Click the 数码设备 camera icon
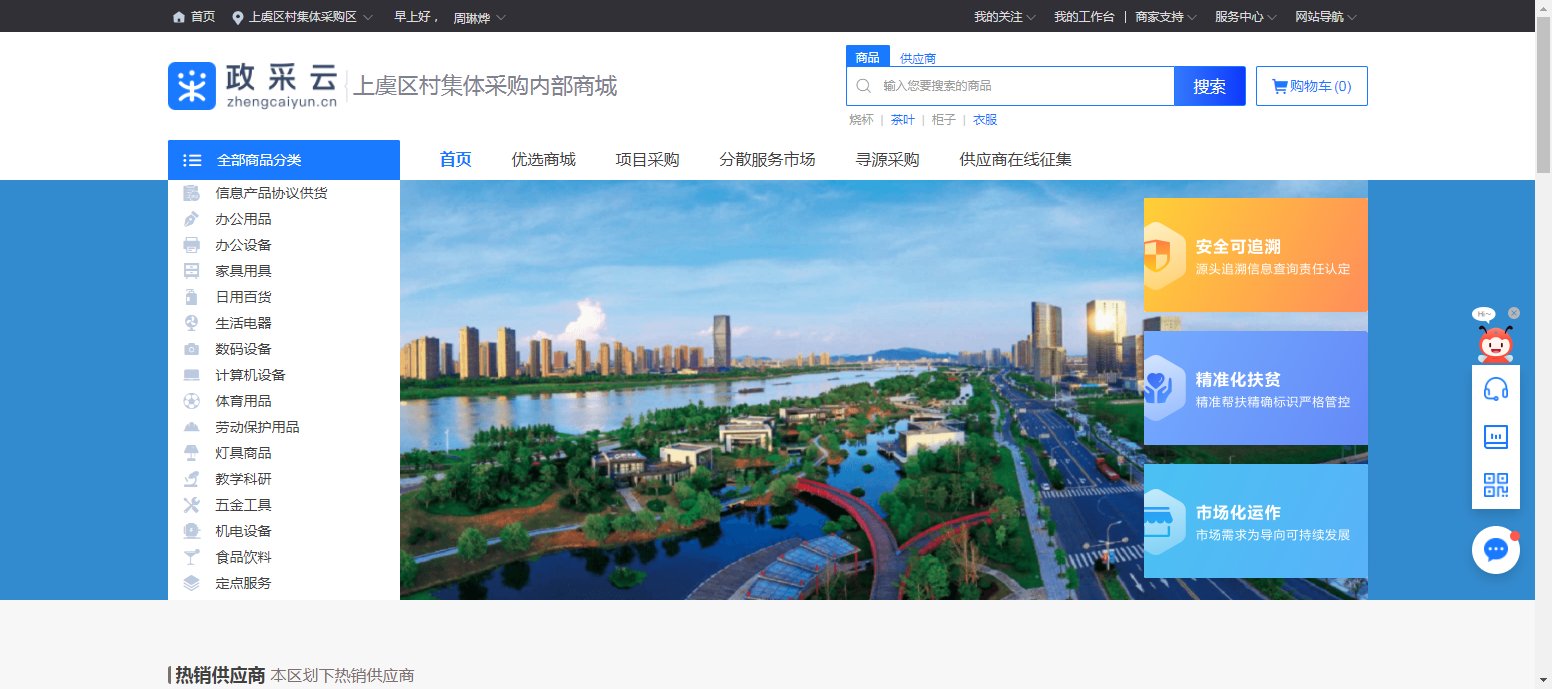This screenshot has width=1552, height=689. coord(191,349)
